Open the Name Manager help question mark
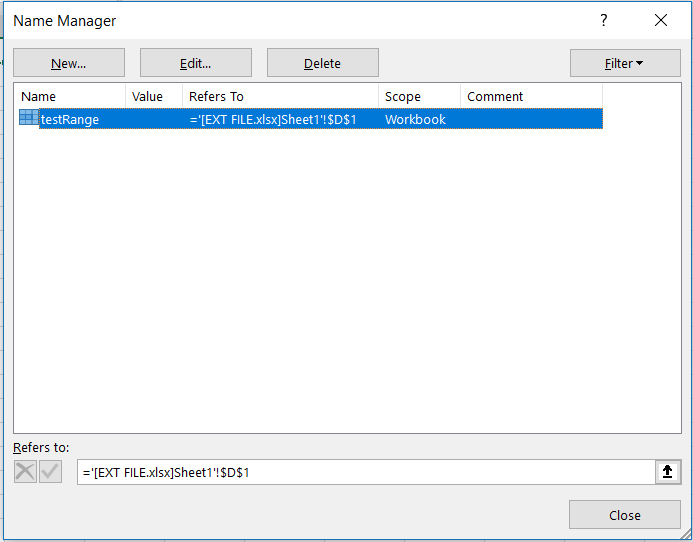Screen dimensions: 693x542 (x=604, y=20)
